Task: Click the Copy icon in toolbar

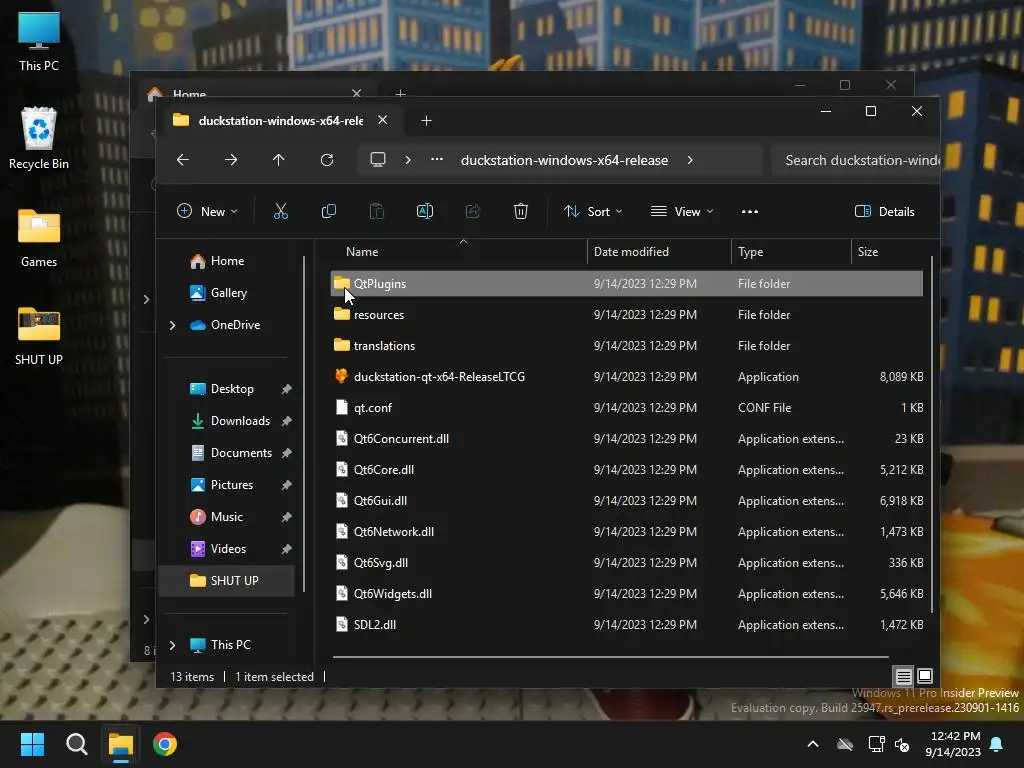Action: coord(328,211)
